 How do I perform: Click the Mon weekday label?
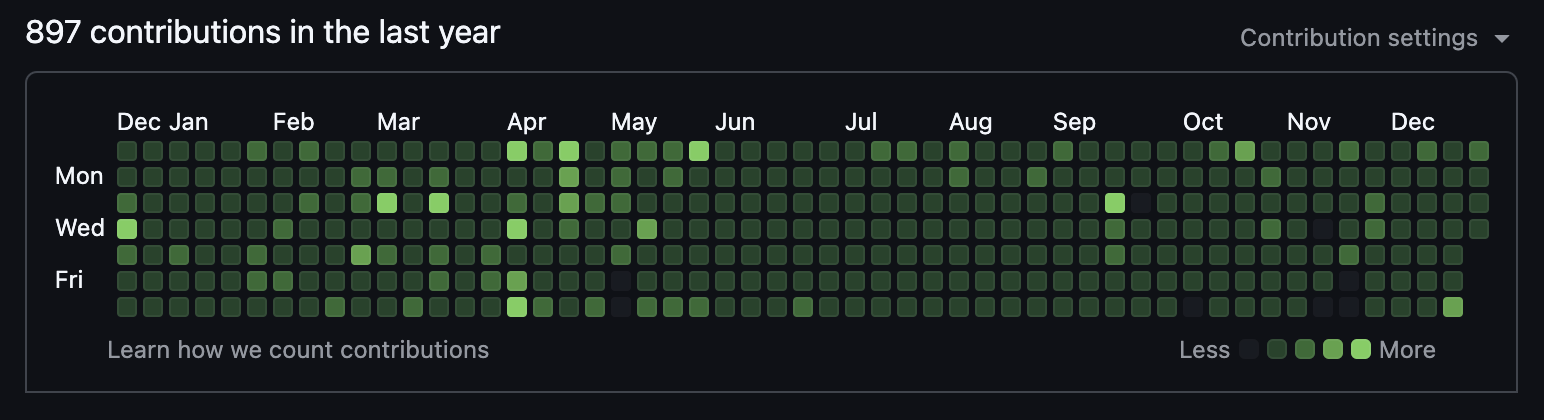[x=79, y=176]
